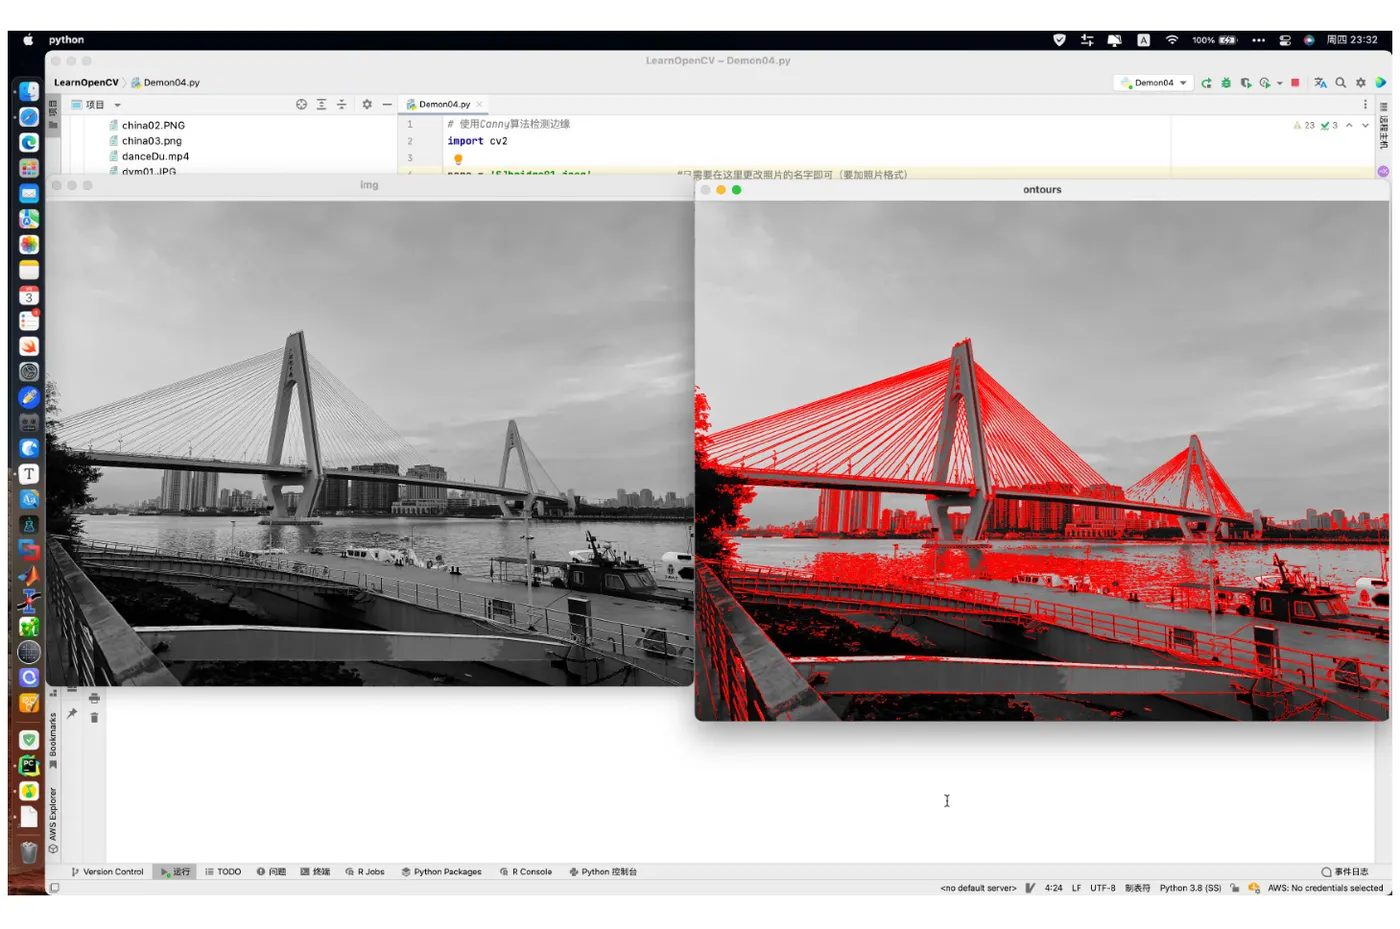Switch to the 运行 run tool window

pyautogui.click(x=175, y=872)
